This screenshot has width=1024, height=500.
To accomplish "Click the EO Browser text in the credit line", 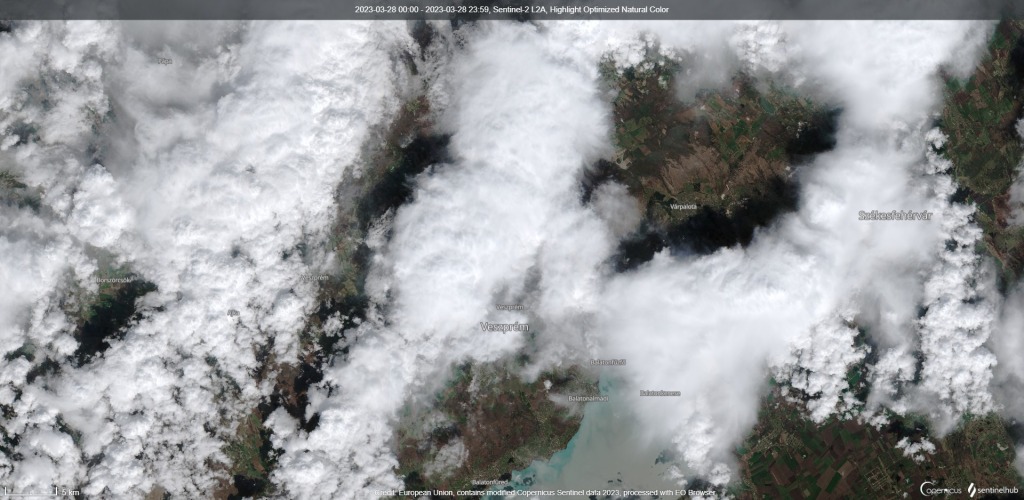I will click(x=692, y=493).
